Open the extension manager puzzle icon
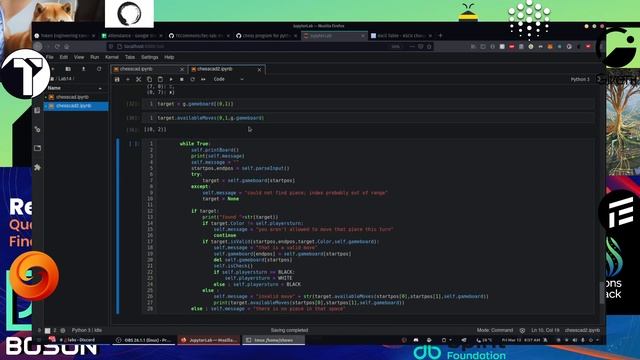The width and height of the screenshot is (640, 360). [37, 167]
